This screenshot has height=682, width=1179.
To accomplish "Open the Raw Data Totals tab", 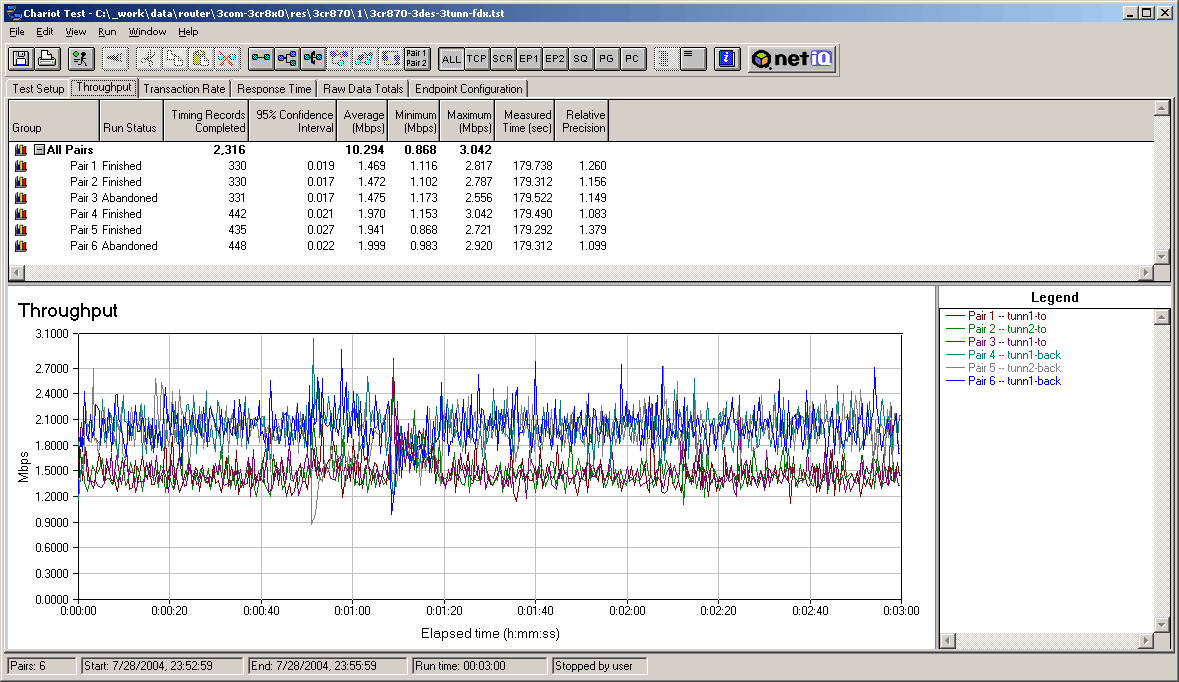I will (x=363, y=89).
